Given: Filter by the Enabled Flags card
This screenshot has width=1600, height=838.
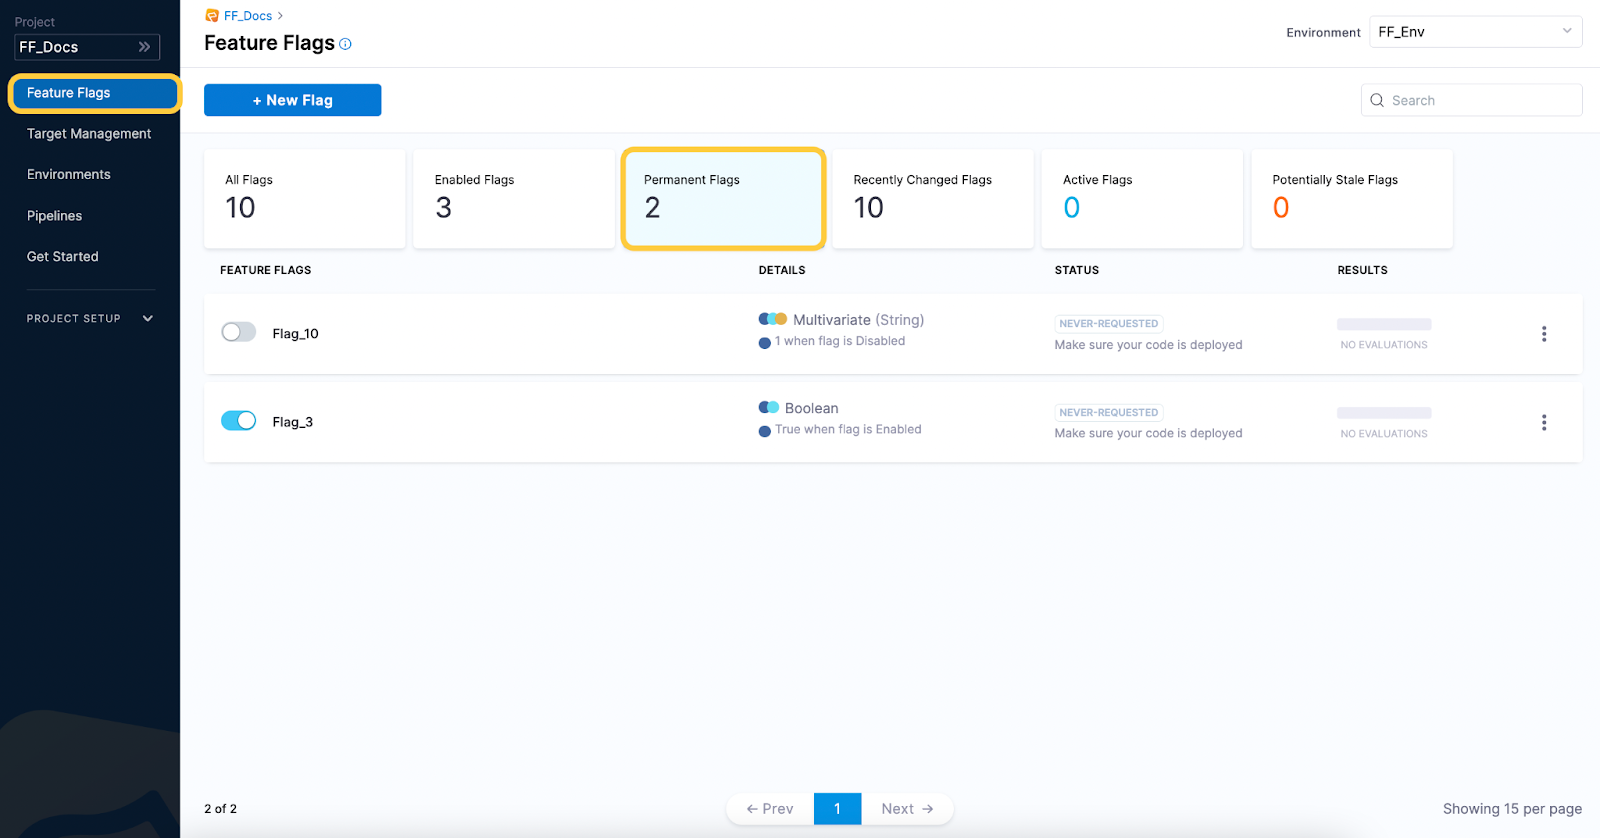Looking at the screenshot, I should (x=513, y=198).
